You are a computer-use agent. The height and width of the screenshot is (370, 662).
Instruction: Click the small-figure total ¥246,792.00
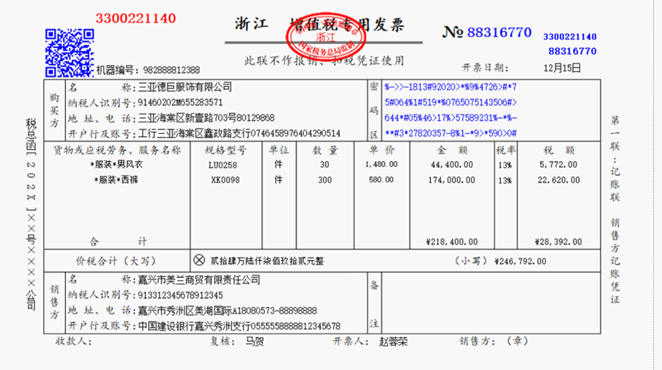(520, 261)
